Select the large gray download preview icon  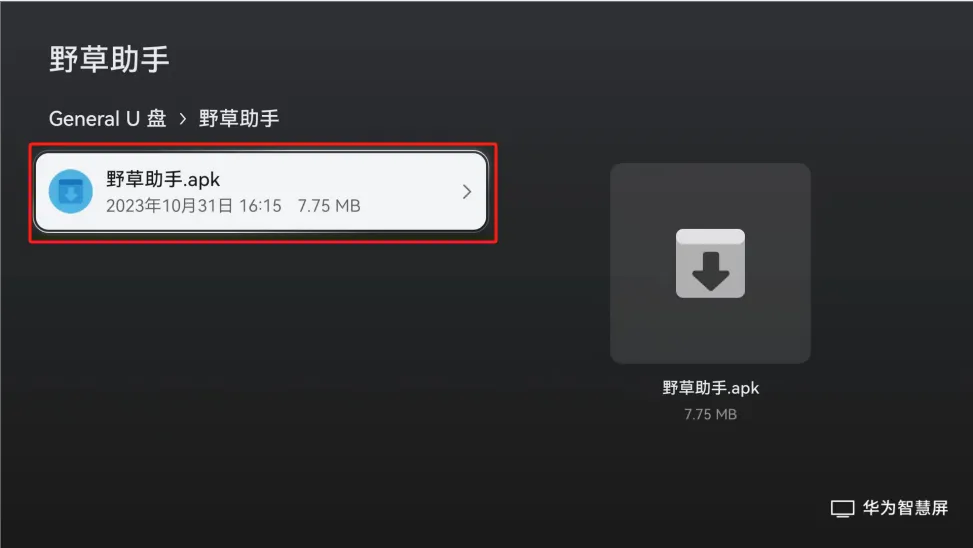coord(710,263)
